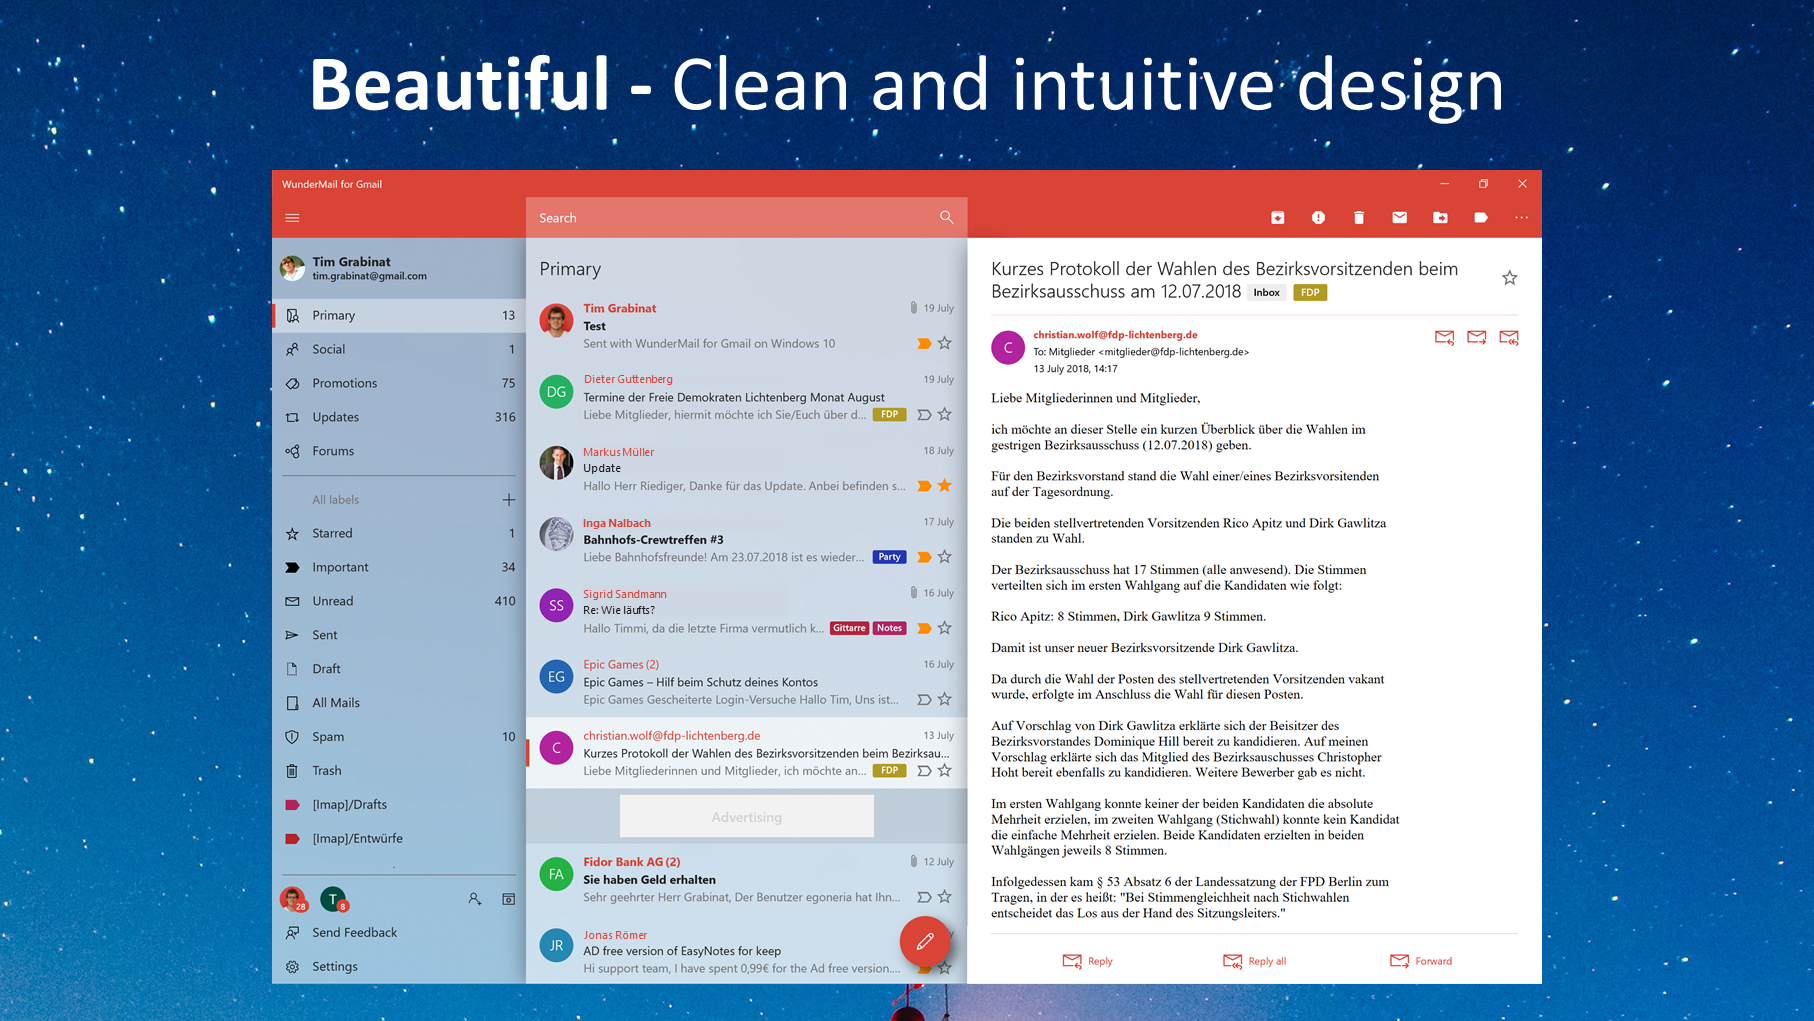Apply a label to the email
Image resolution: width=1814 pixels, height=1021 pixels.
[1481, 217]
